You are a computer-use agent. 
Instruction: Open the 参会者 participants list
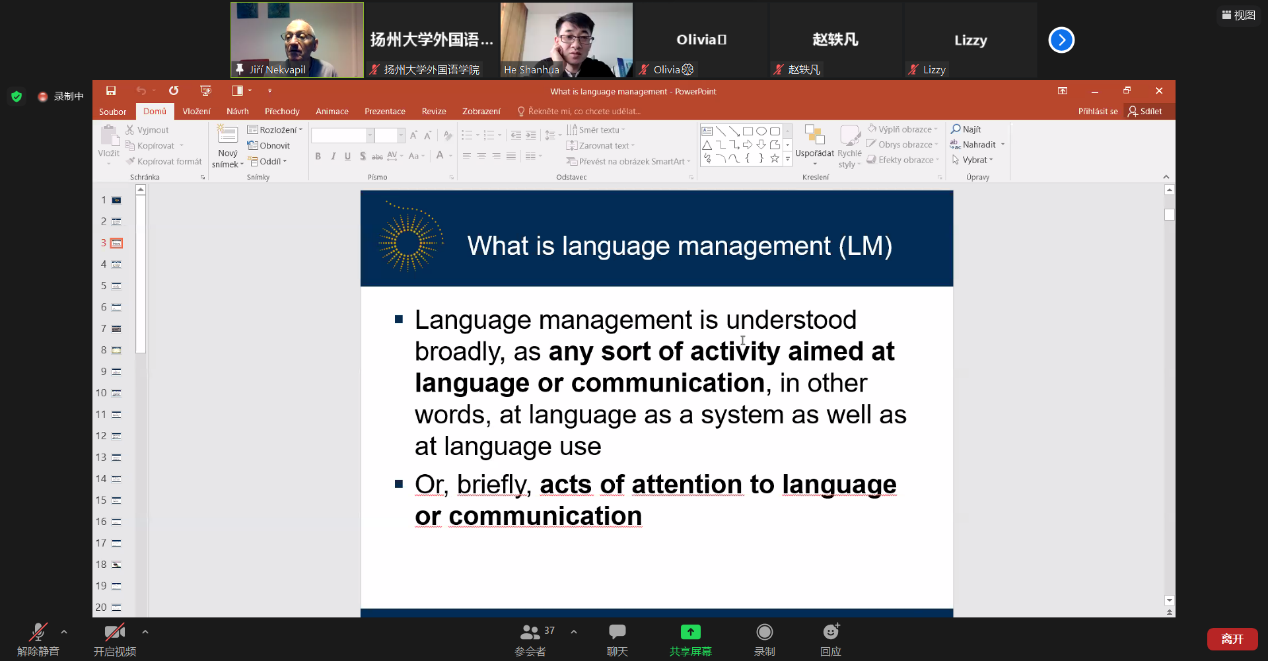(531, 639)
